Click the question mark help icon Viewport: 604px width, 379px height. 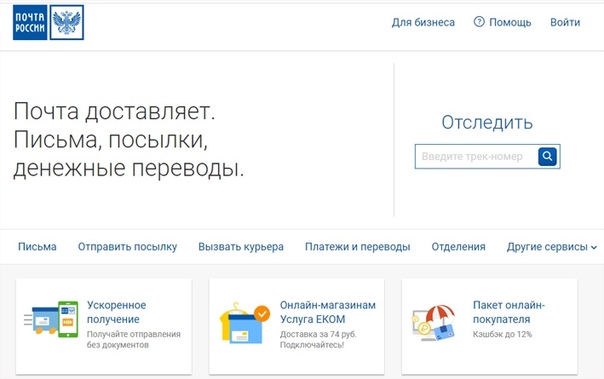click(479, 22)
